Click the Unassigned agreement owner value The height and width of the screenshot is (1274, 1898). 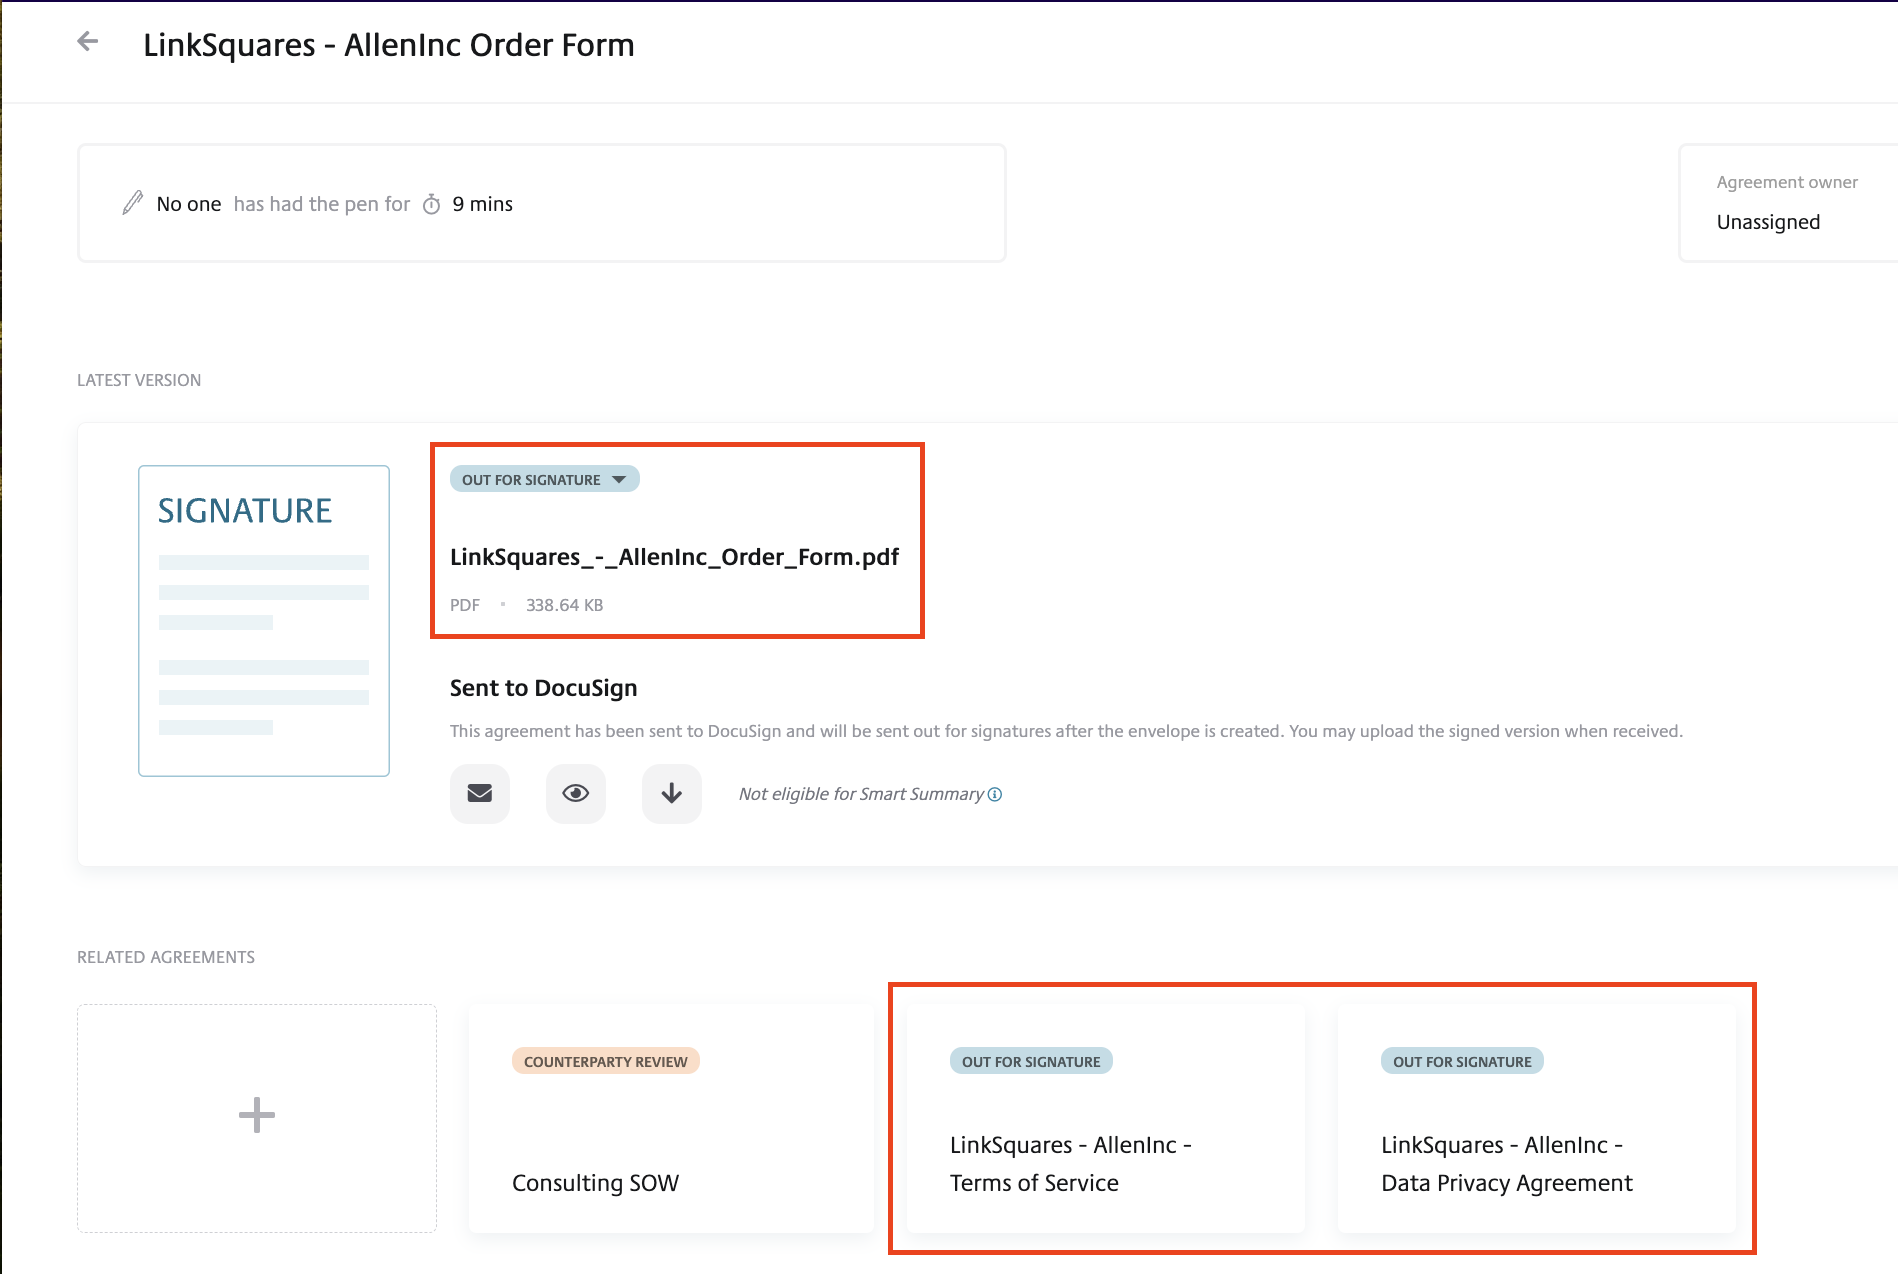tap(1768, 222)
